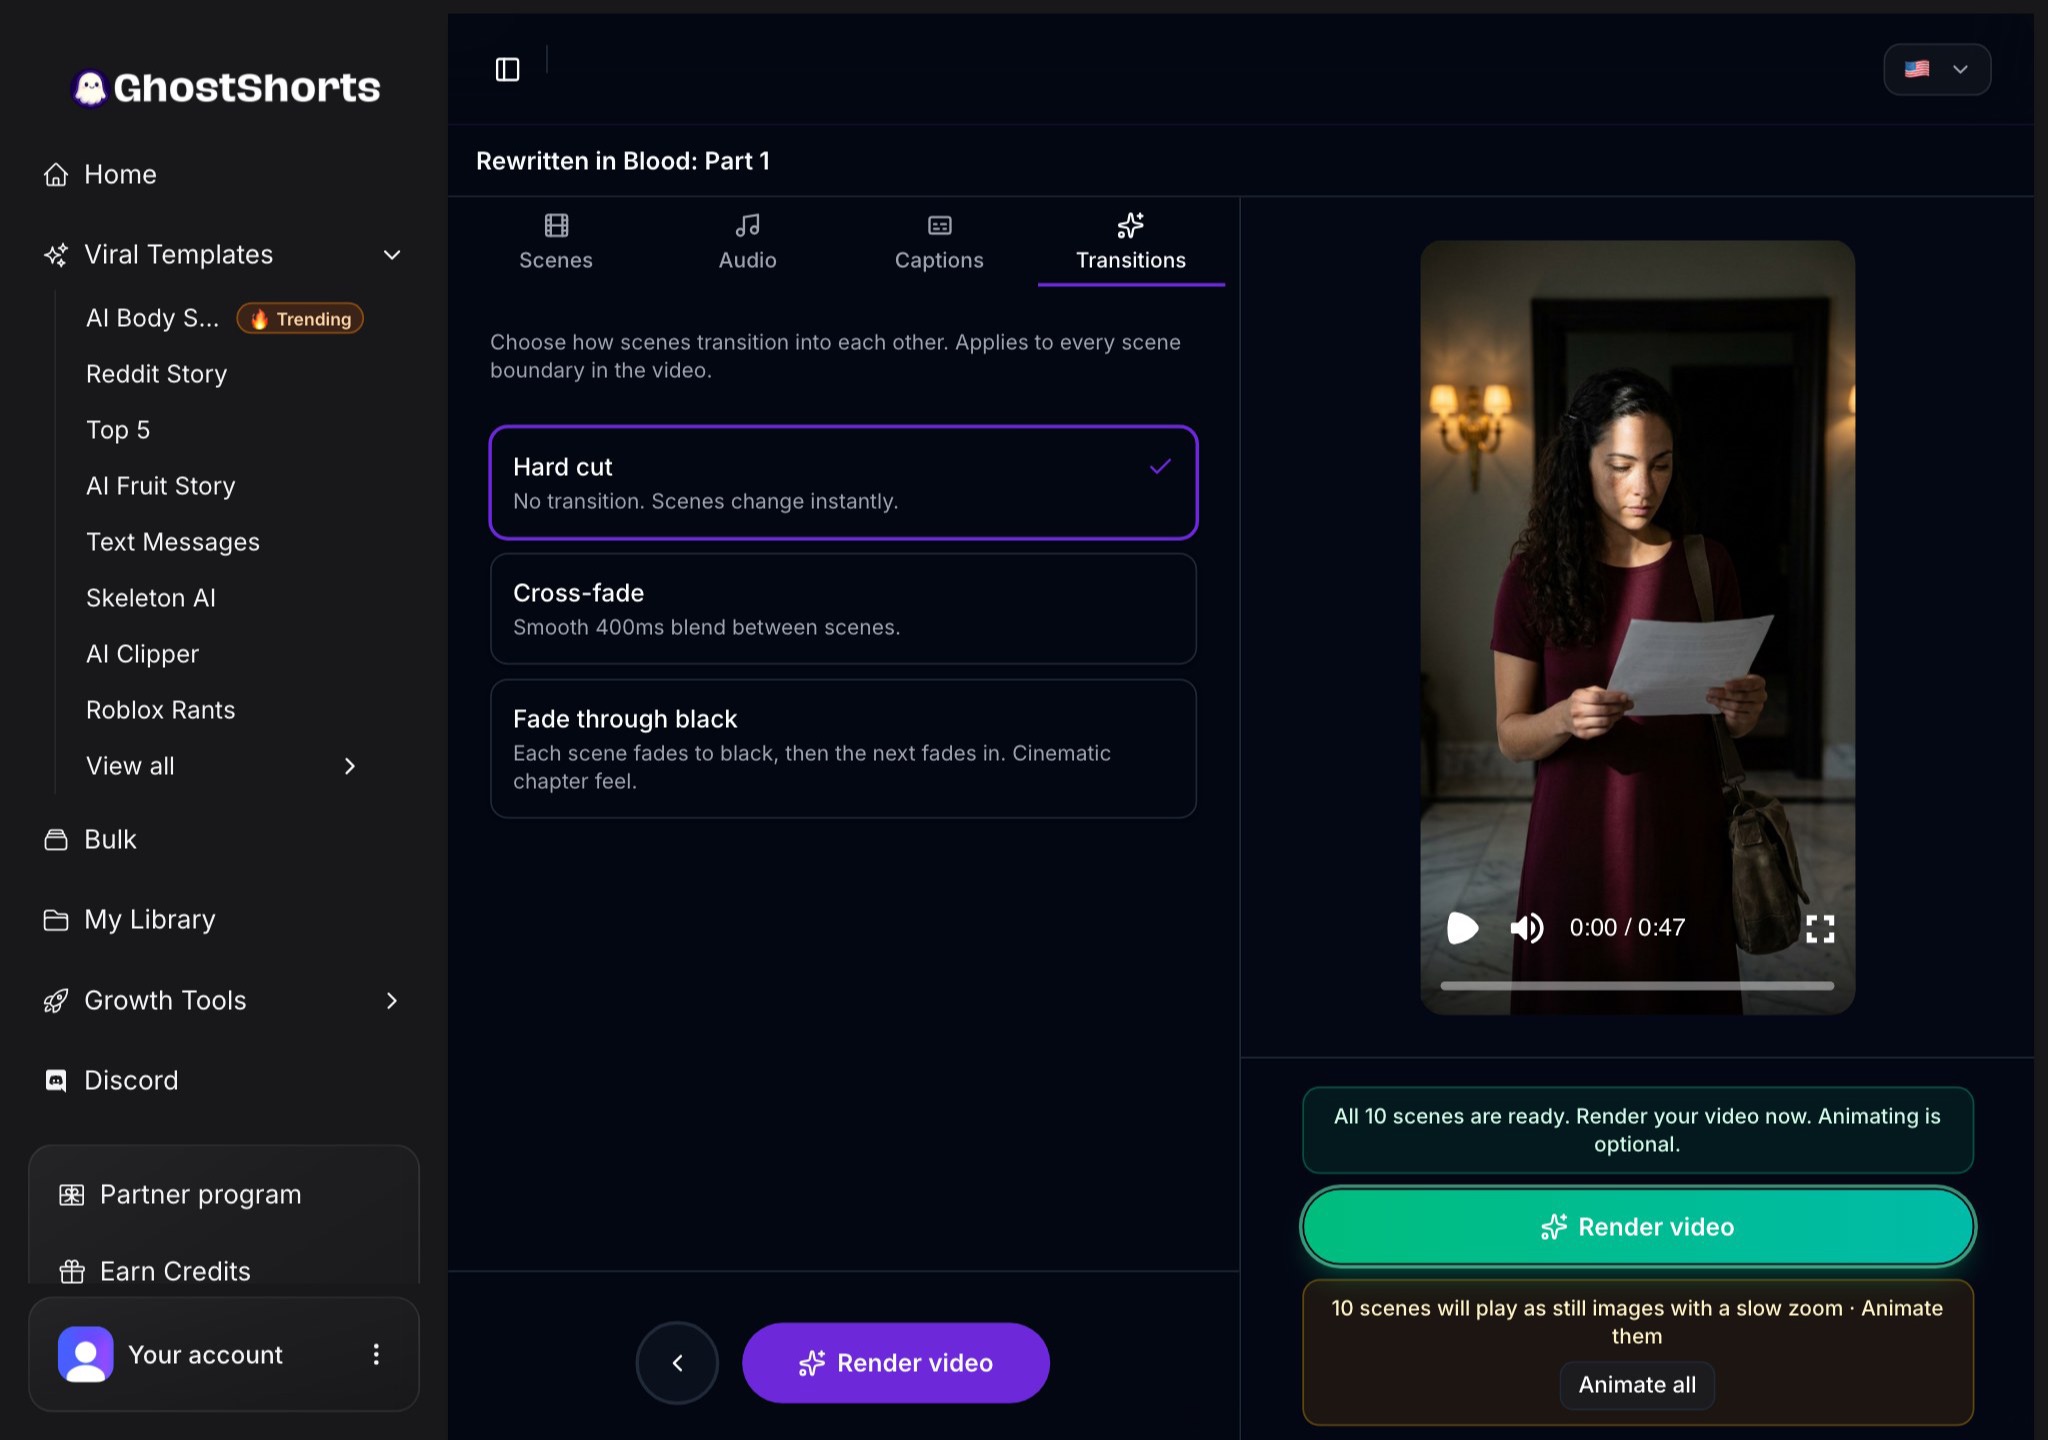
Task: Open the AI Fruit Story template
Action: [160, 486]
